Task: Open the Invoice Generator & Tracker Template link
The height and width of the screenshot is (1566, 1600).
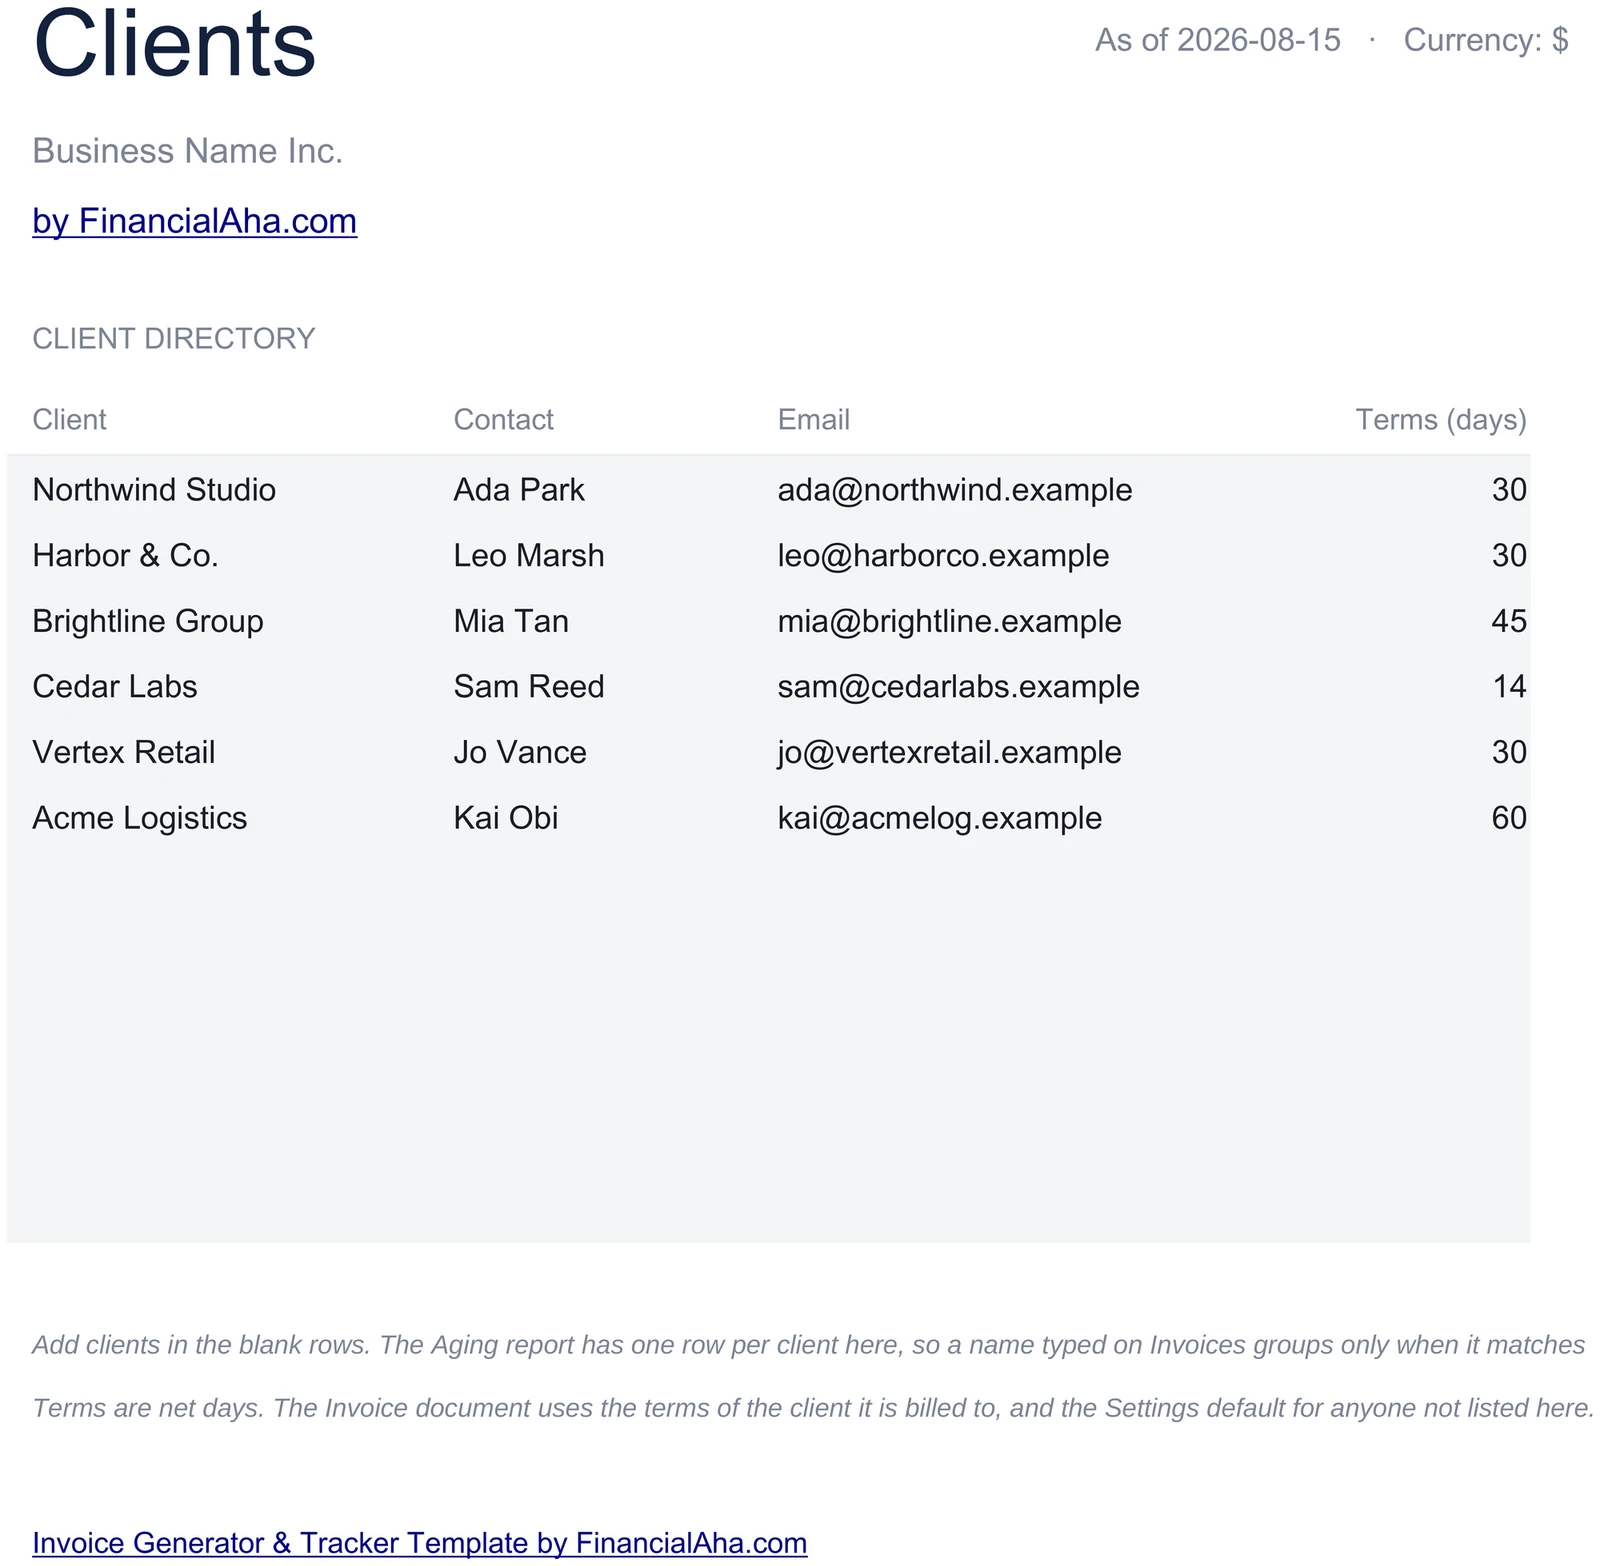Action: pos(420,1542)
